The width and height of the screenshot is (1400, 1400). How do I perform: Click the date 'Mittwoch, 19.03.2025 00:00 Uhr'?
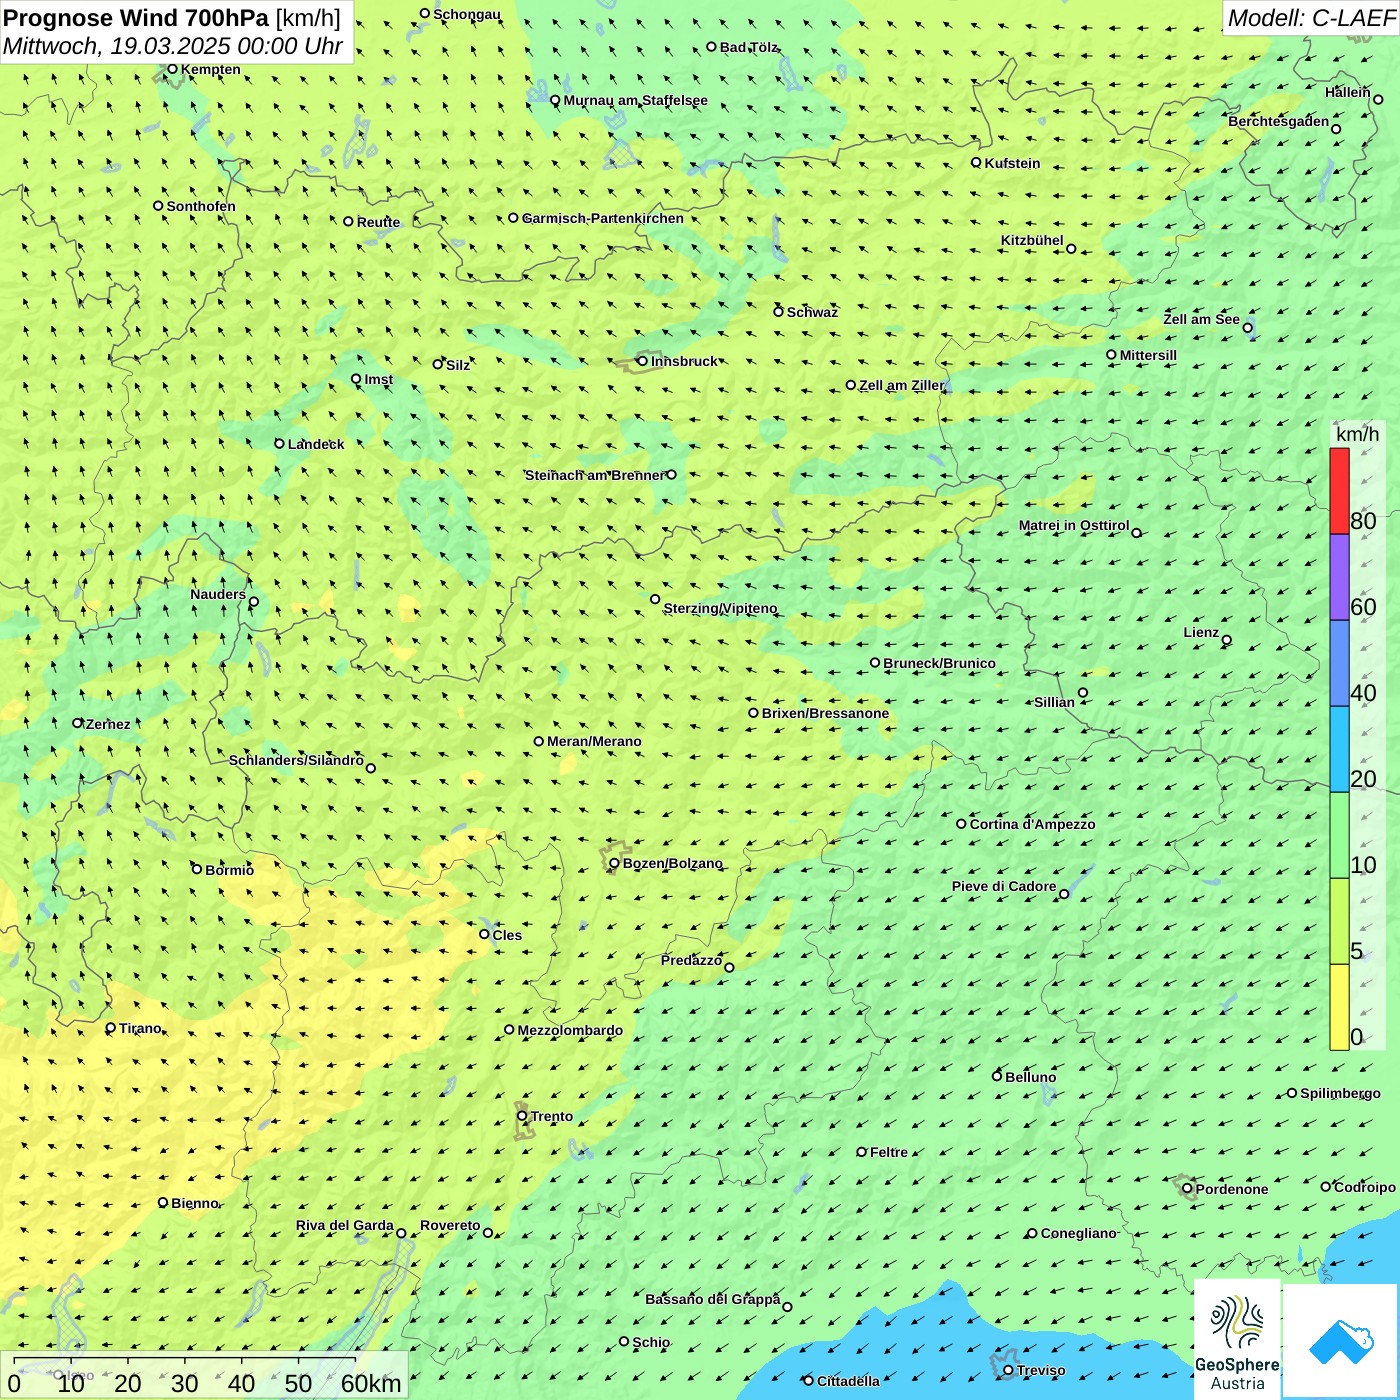pos(173,46)
